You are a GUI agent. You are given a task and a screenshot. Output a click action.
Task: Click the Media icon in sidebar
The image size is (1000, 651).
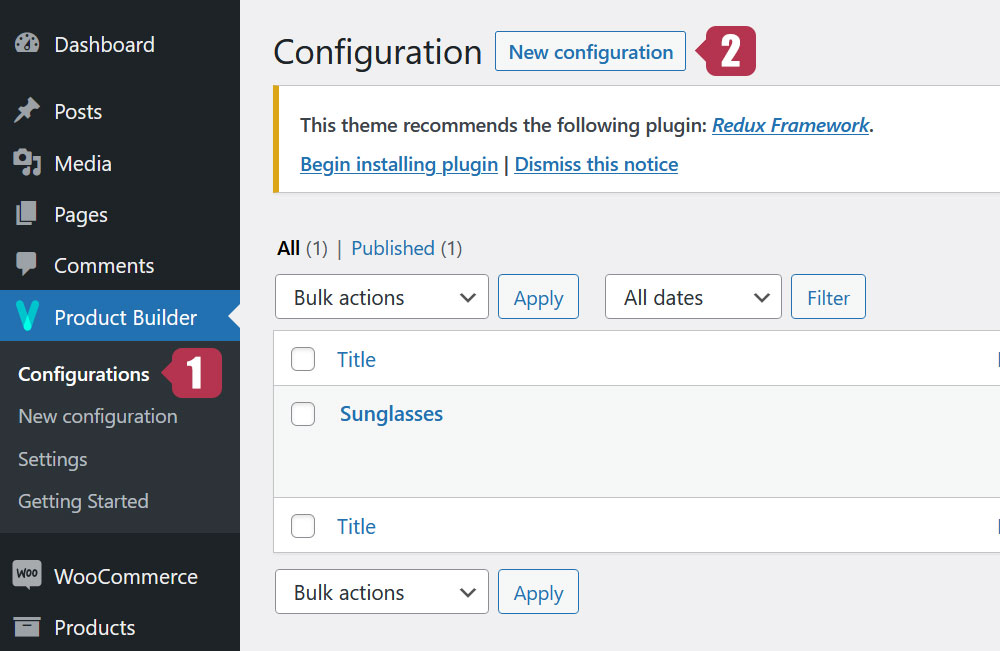click(x=27, y=163)
